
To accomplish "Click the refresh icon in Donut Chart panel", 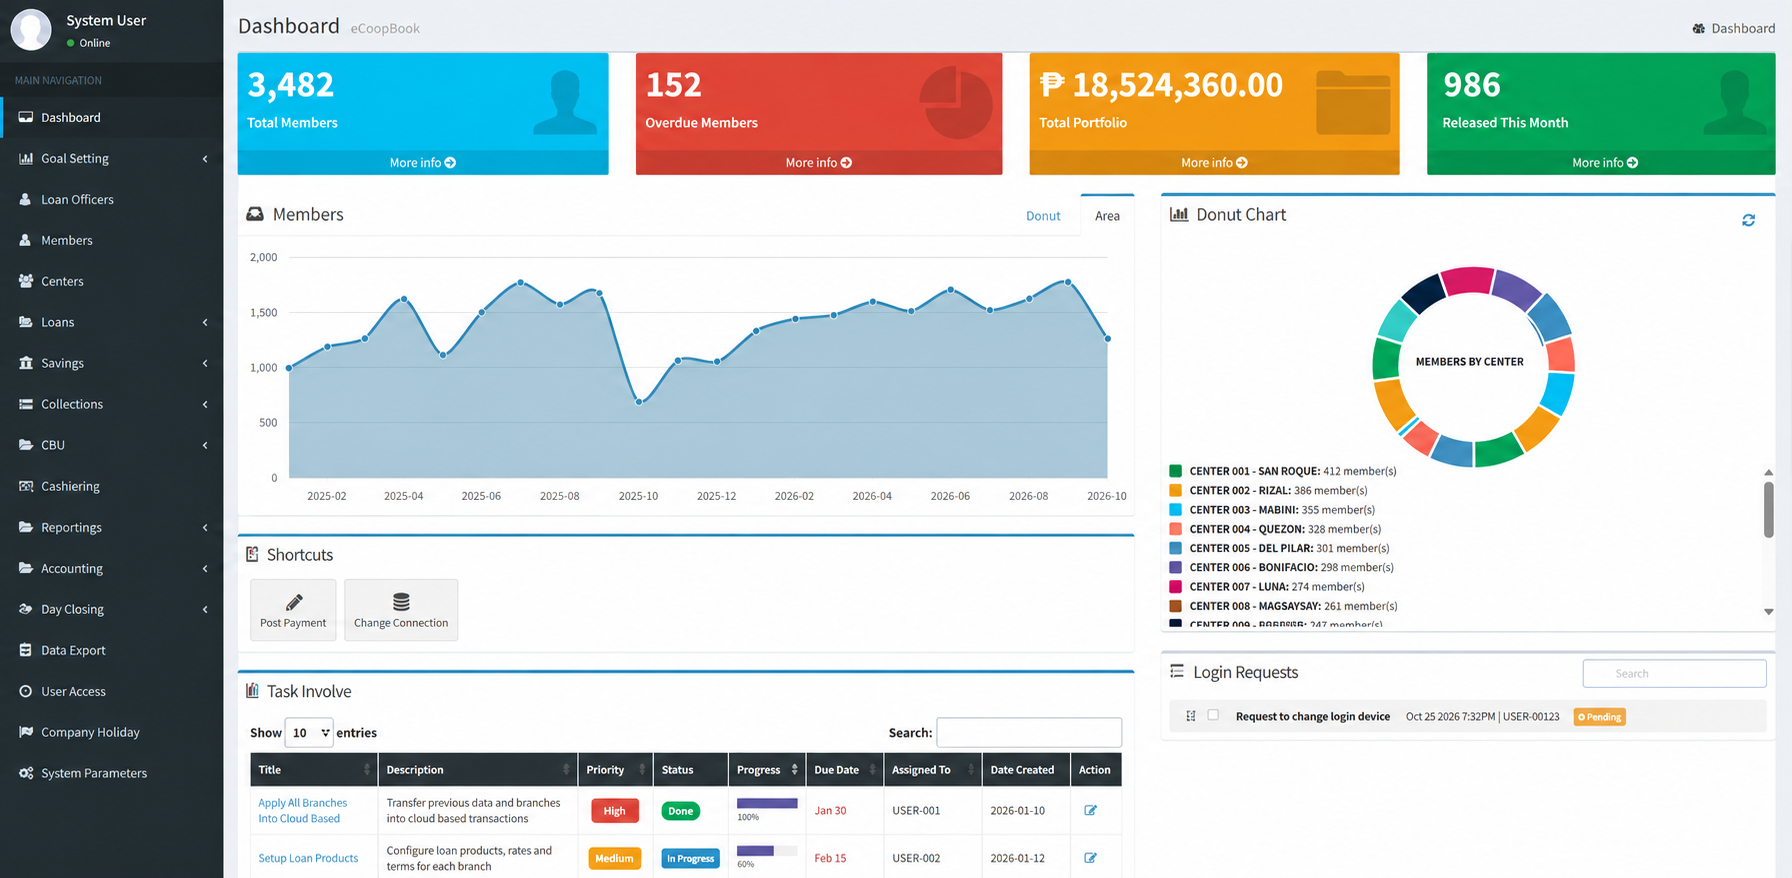I will pos(1748,220).
